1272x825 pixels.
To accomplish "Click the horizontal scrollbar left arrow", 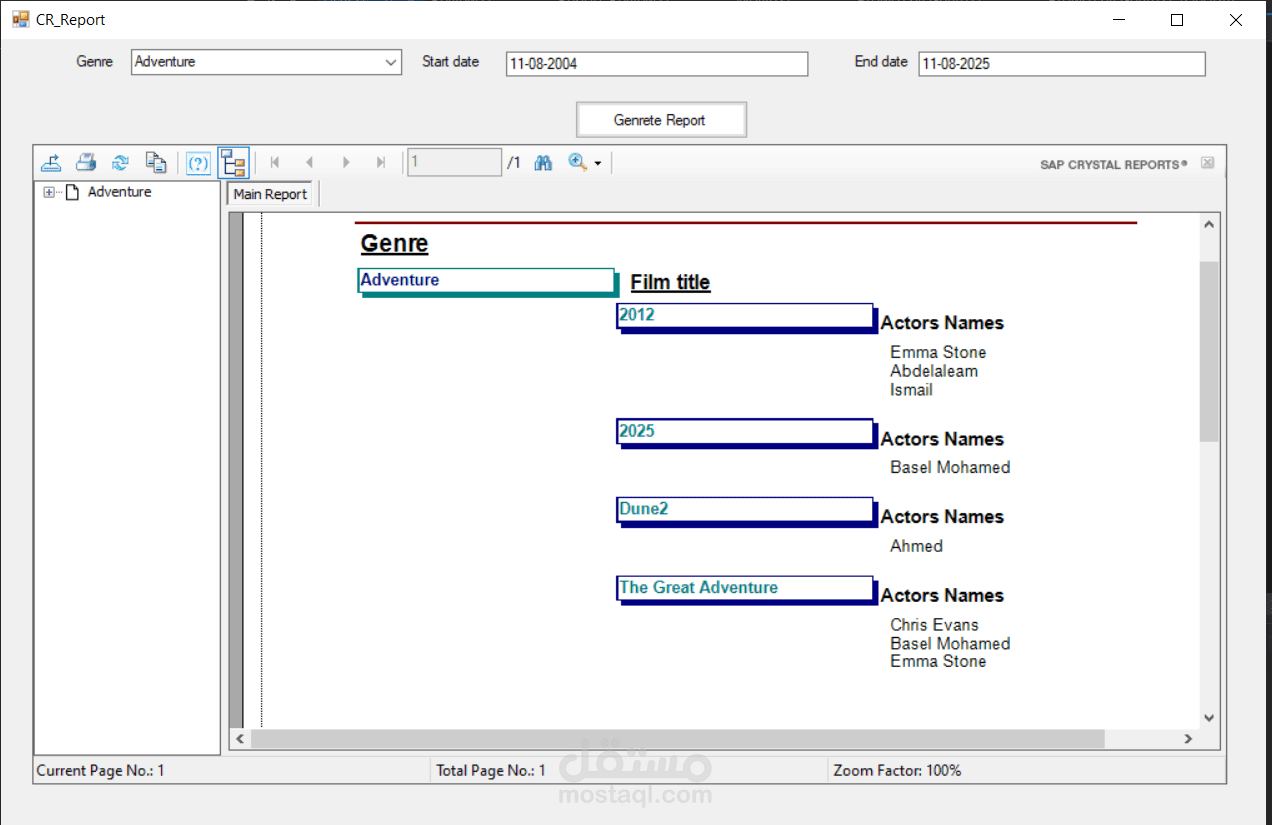I will 239,739.
